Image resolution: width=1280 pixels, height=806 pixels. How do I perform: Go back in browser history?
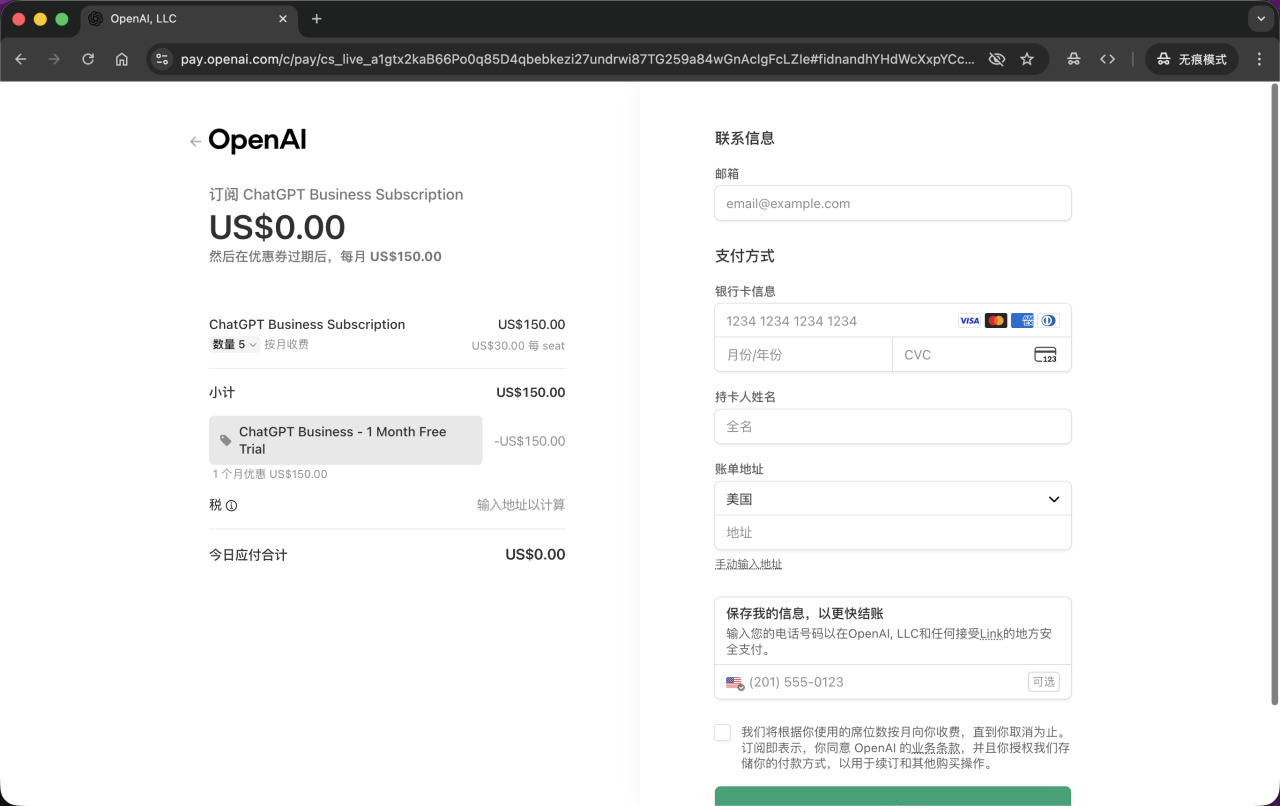coord(21,59)
